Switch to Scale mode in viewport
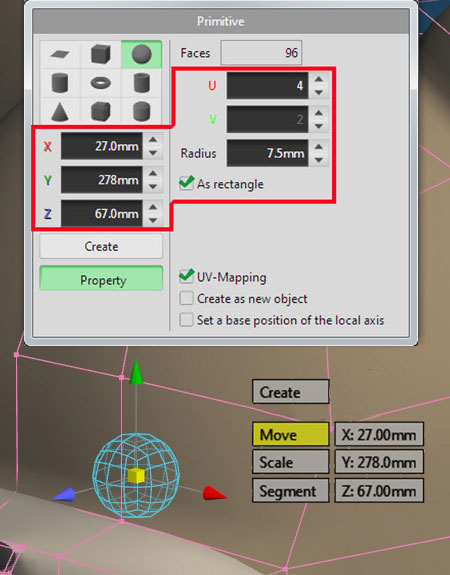The width and height of the screenshot is (450, 575). [290, 462]
